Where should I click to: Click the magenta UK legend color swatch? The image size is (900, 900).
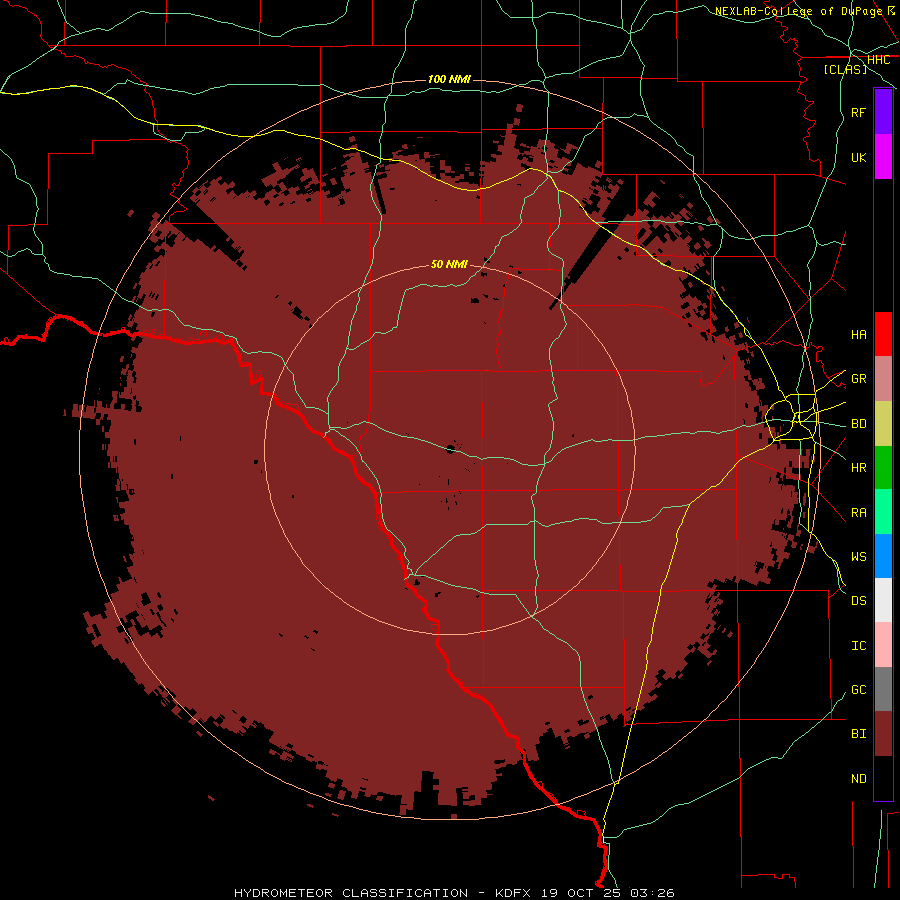coord(883,157)
